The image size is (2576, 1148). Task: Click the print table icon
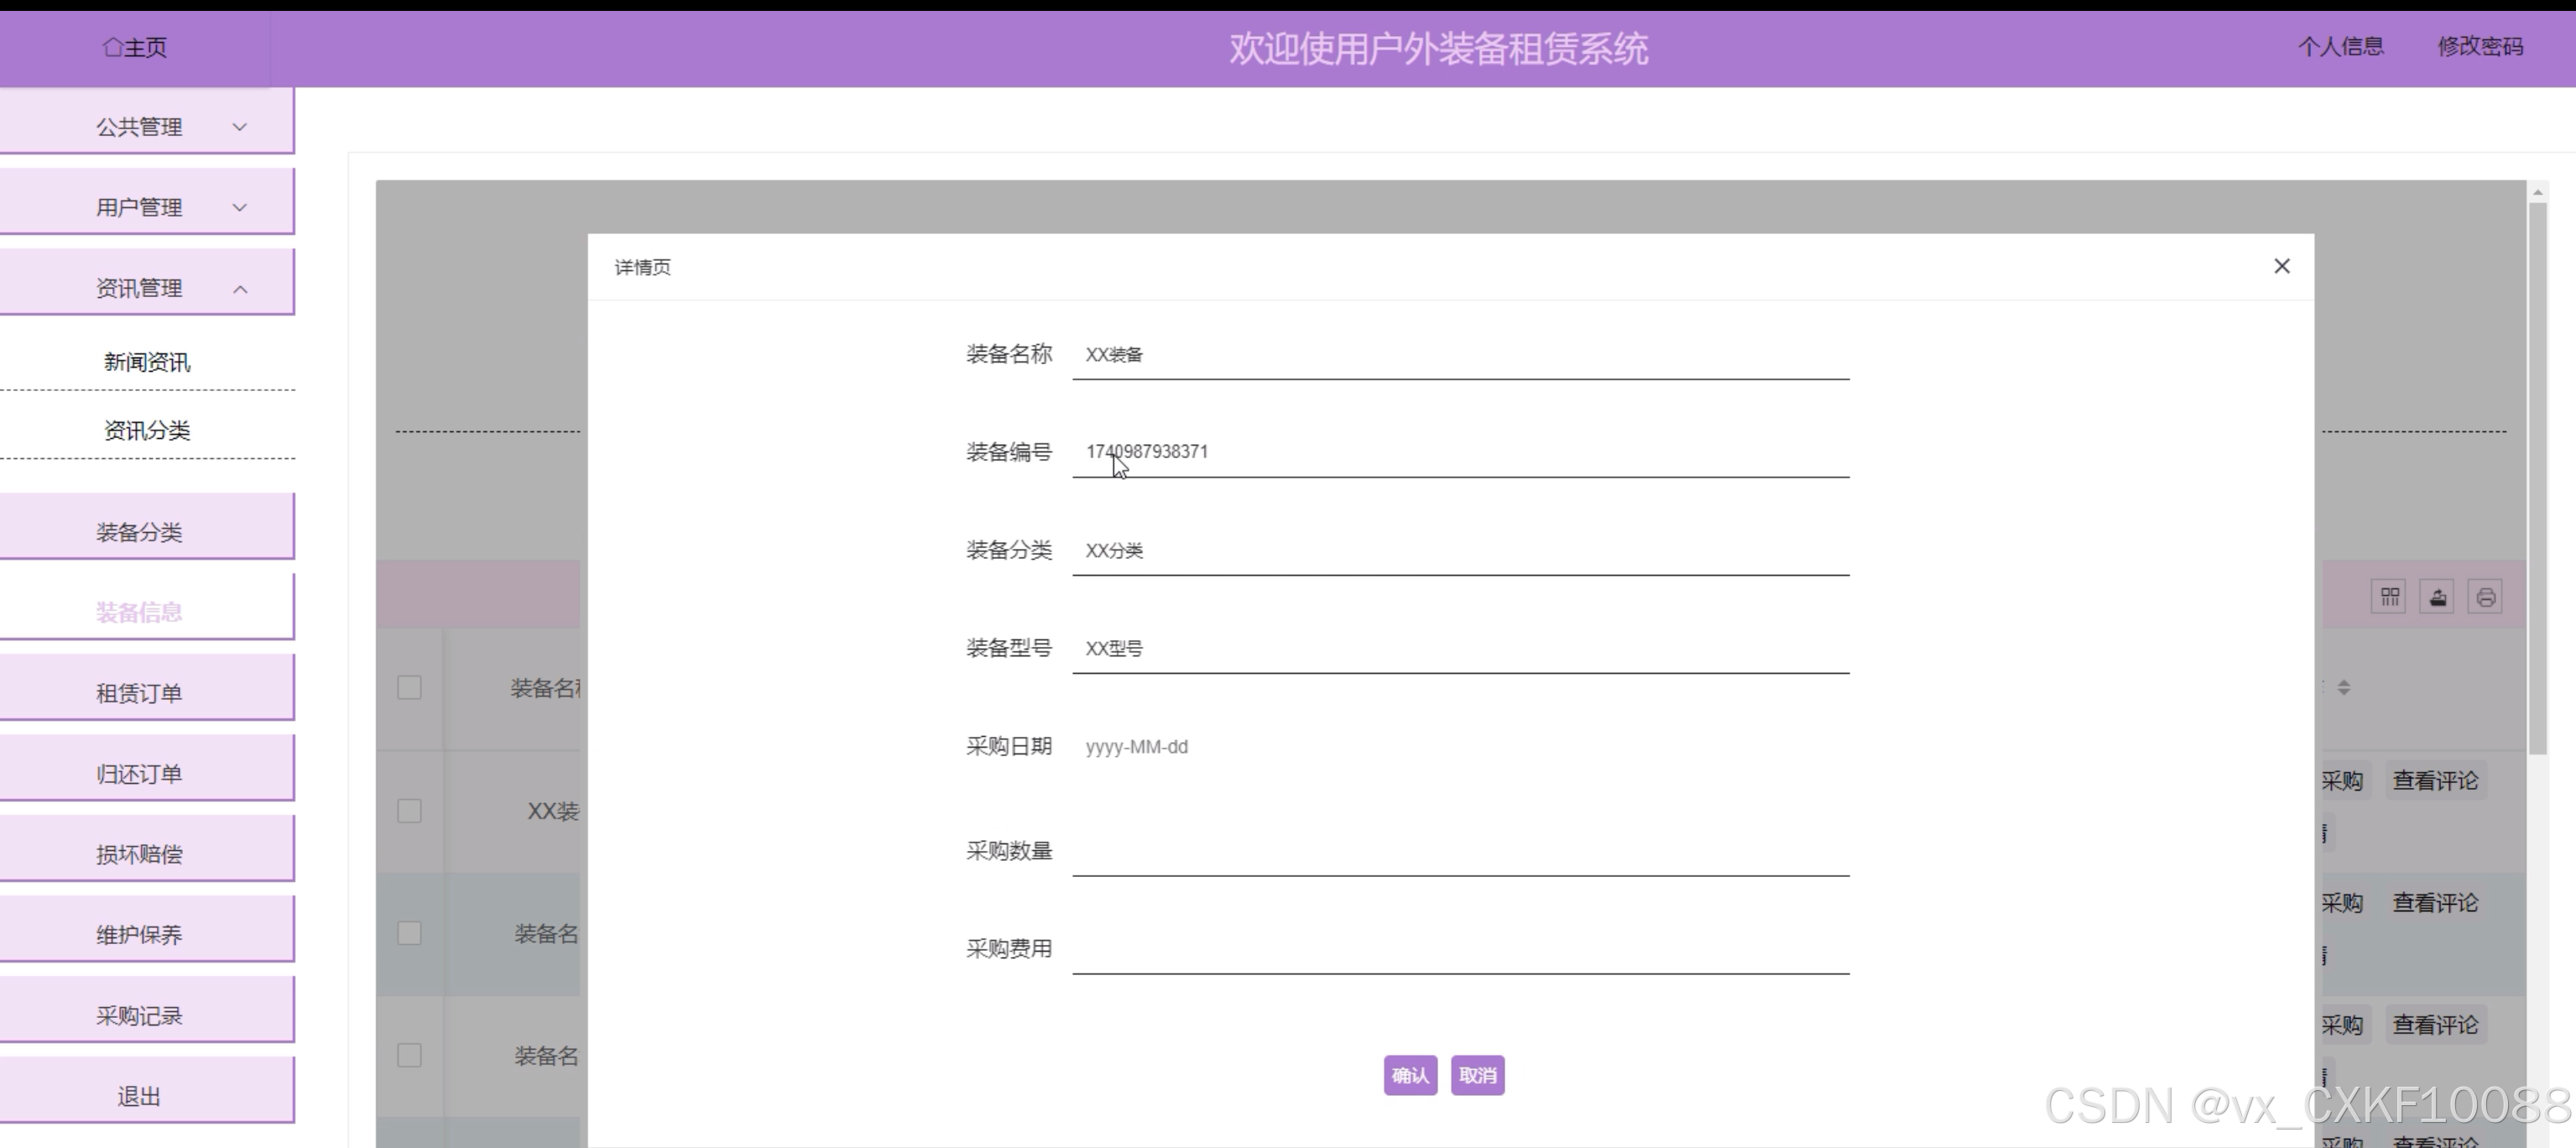tap(2485, 597)
